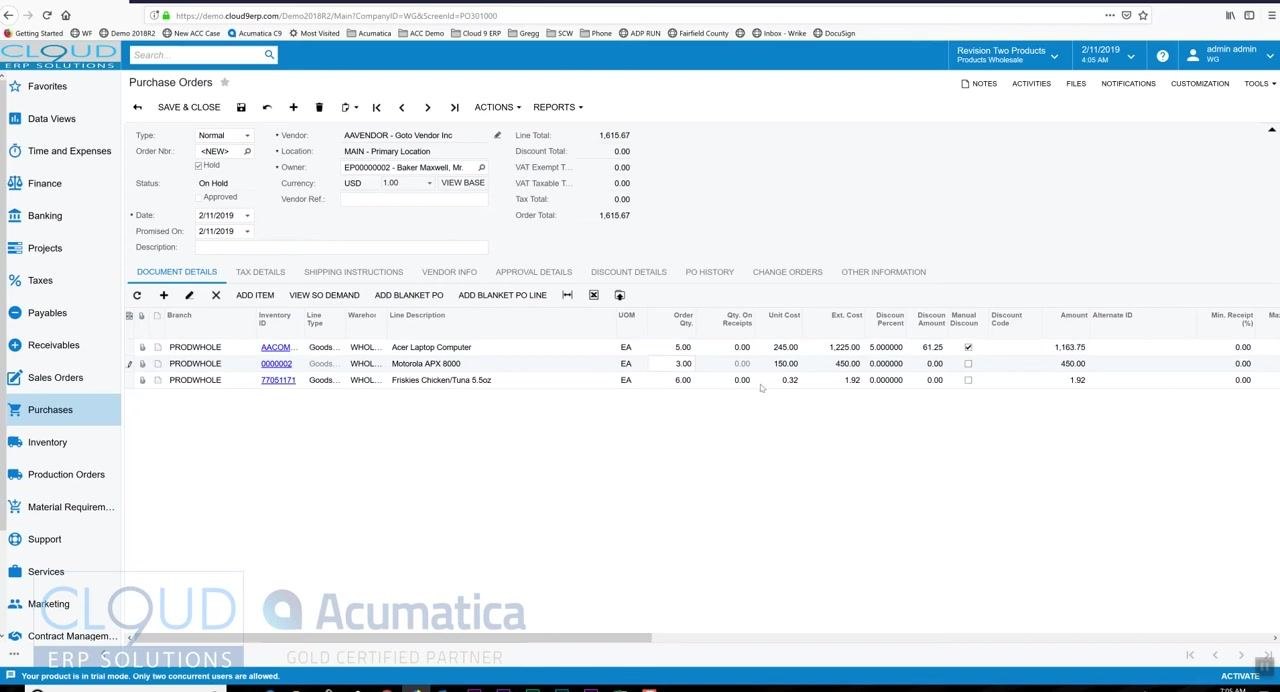This screenshot has height=692, width=1280.
Task: Click the search magnifier icon
Action: [x=269, y=55]
